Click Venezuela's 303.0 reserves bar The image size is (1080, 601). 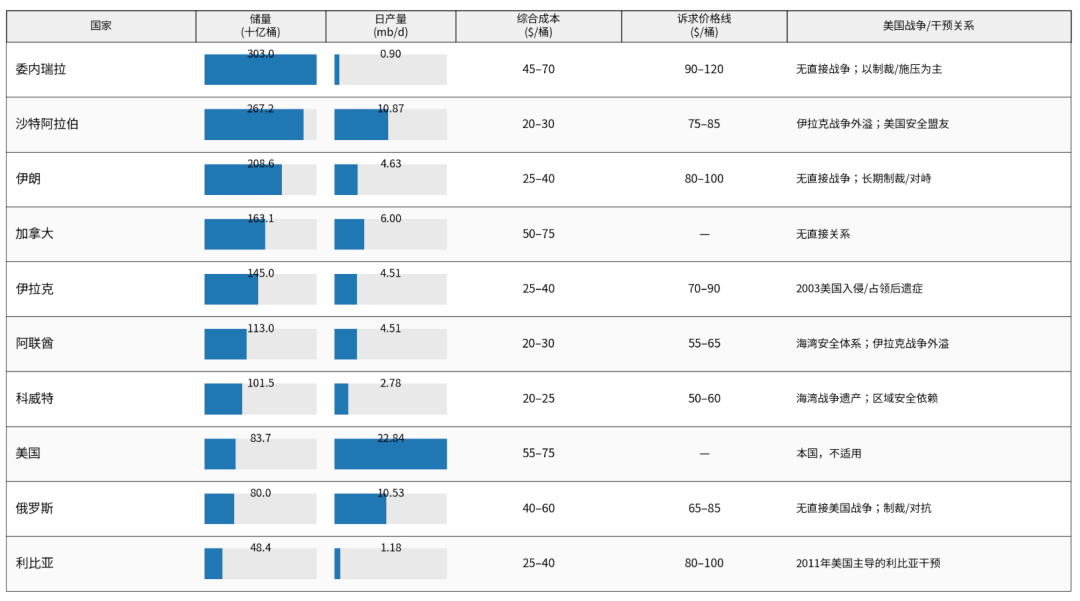[x=260, y=70]
